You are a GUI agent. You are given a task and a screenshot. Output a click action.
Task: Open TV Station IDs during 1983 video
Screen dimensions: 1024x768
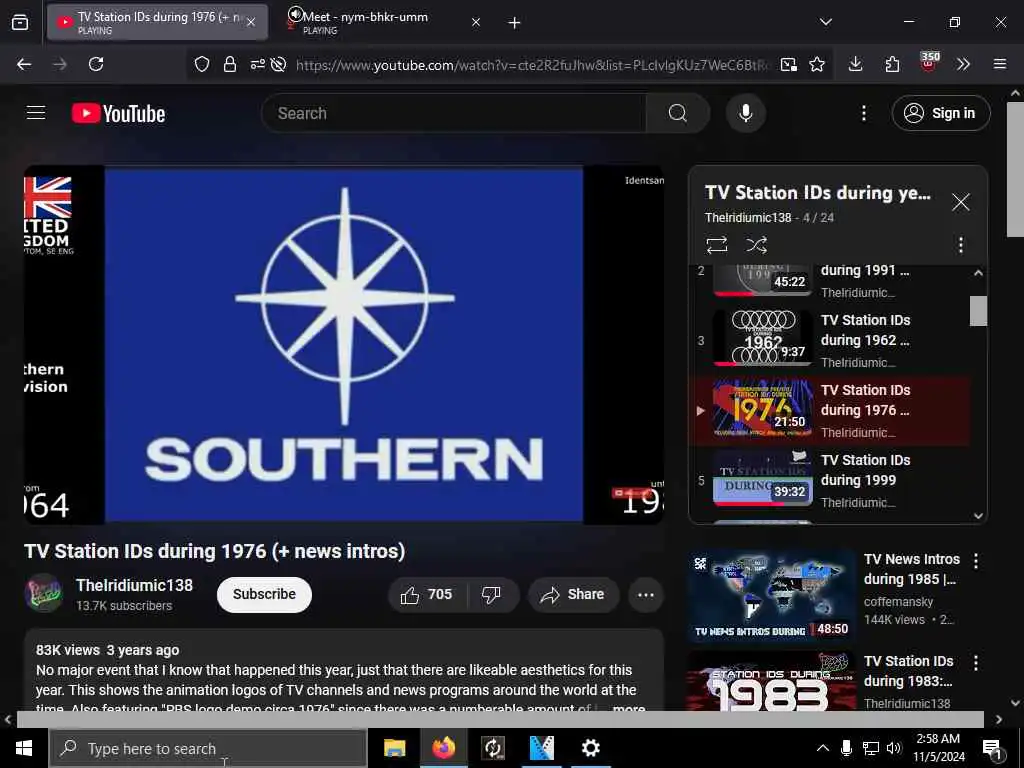tap(771, 682)
